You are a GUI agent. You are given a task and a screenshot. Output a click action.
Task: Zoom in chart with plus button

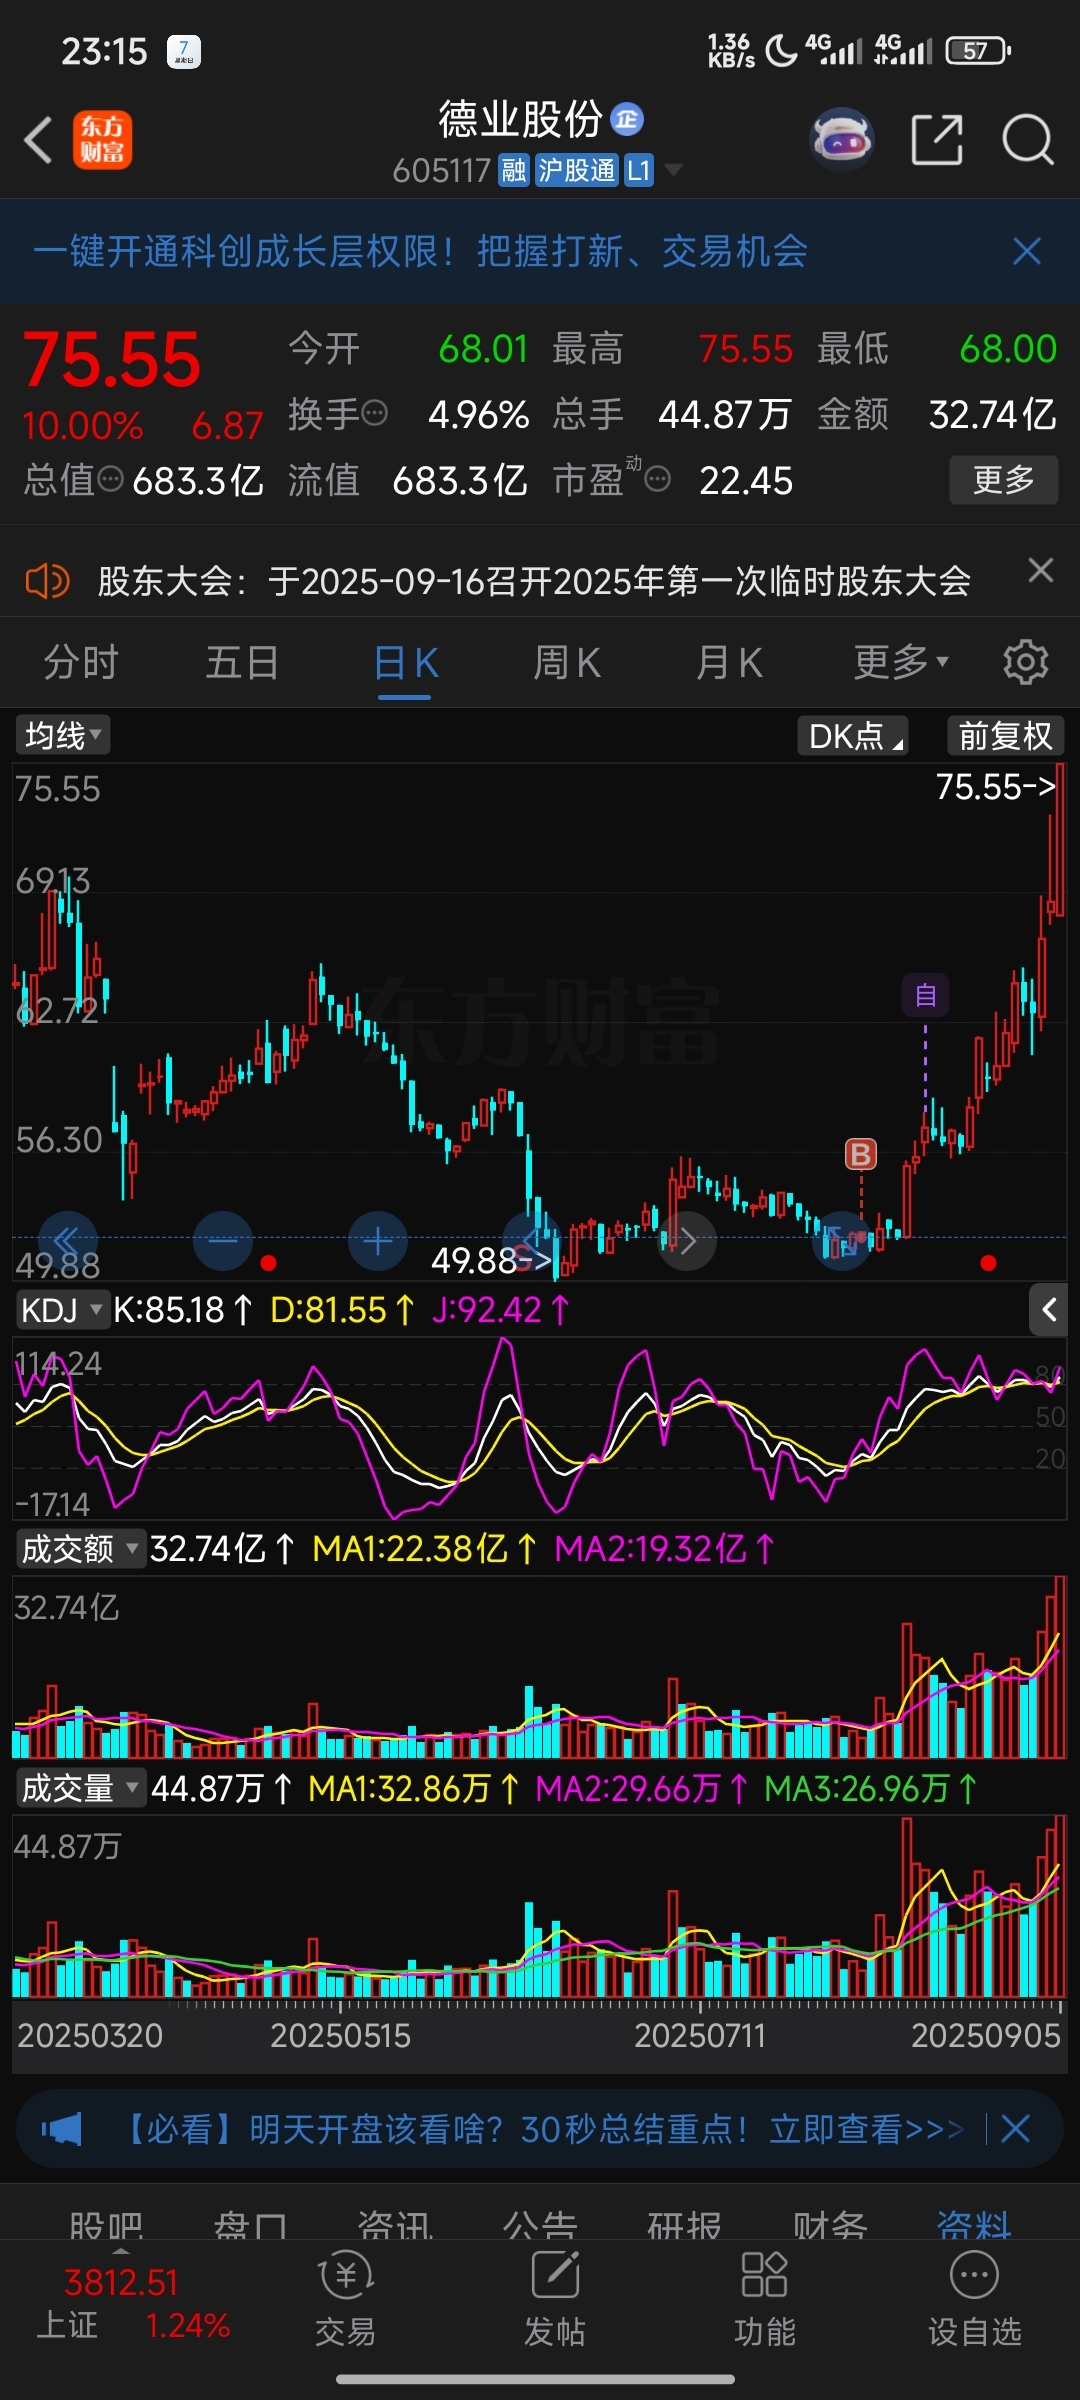(378, 1241)
